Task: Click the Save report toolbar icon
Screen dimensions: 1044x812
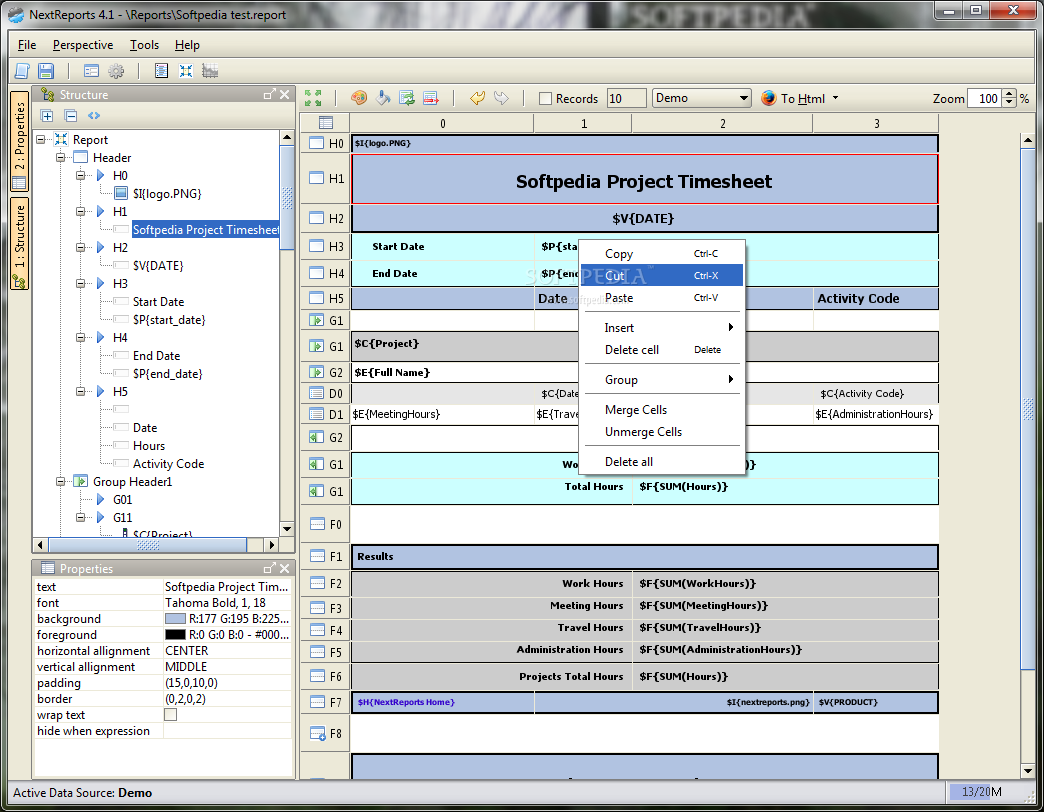Action: click(46, 71)
